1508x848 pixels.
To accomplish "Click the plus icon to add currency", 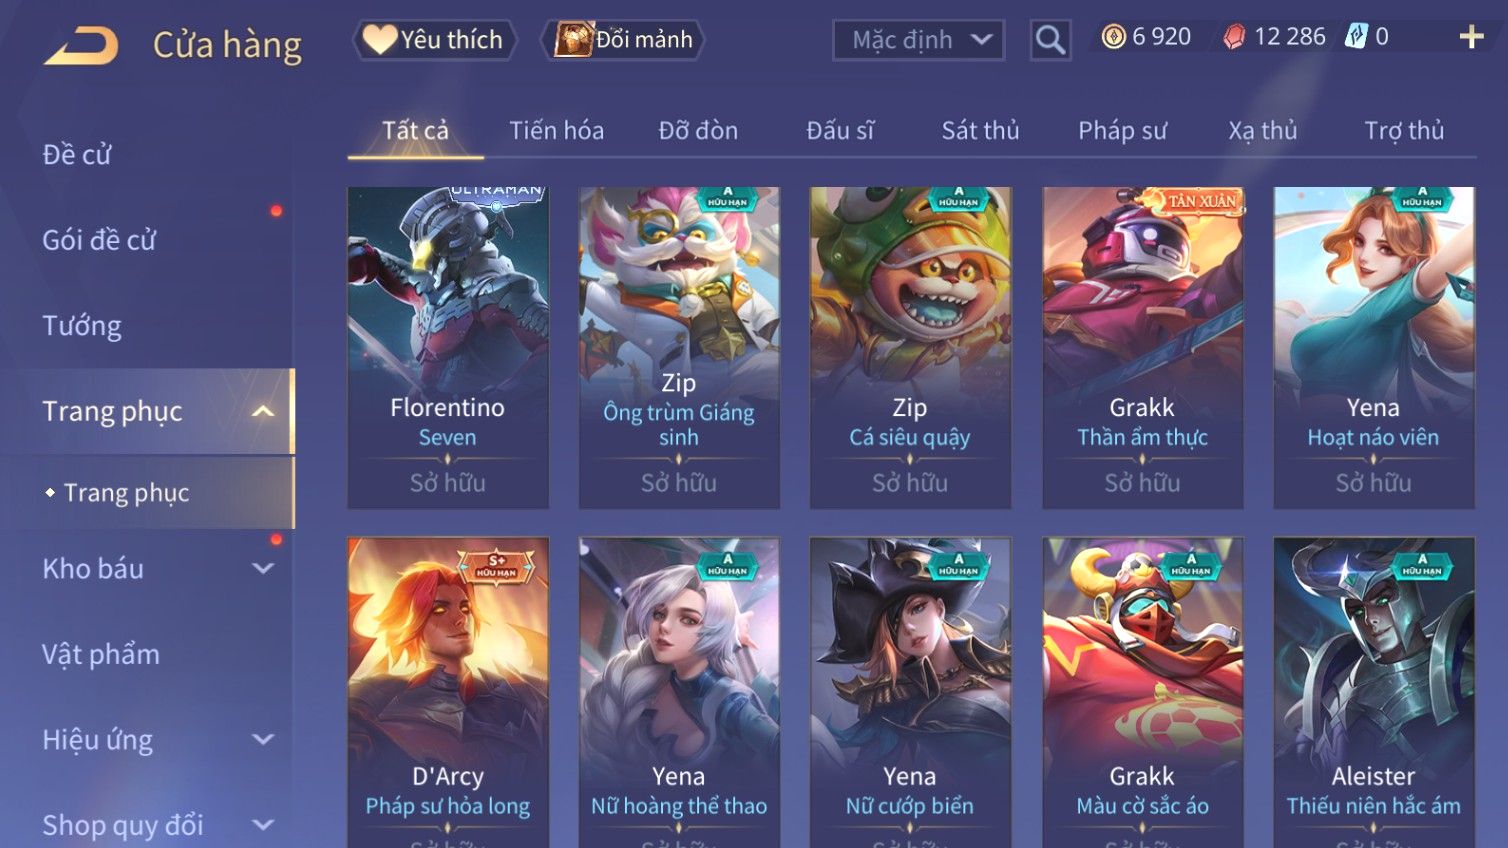I will [x=1471, y=37].
